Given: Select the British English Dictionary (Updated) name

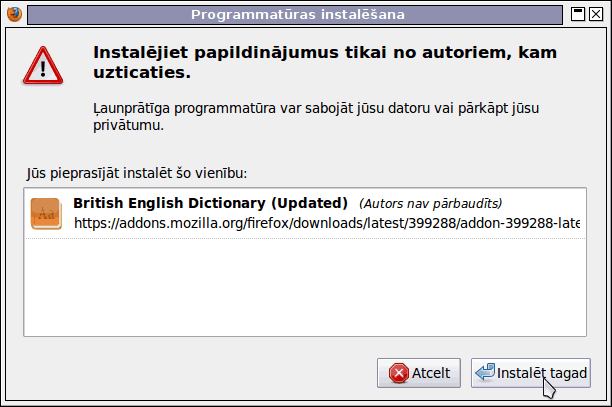Looking at the screenshot, I should [x=210, y=203].
